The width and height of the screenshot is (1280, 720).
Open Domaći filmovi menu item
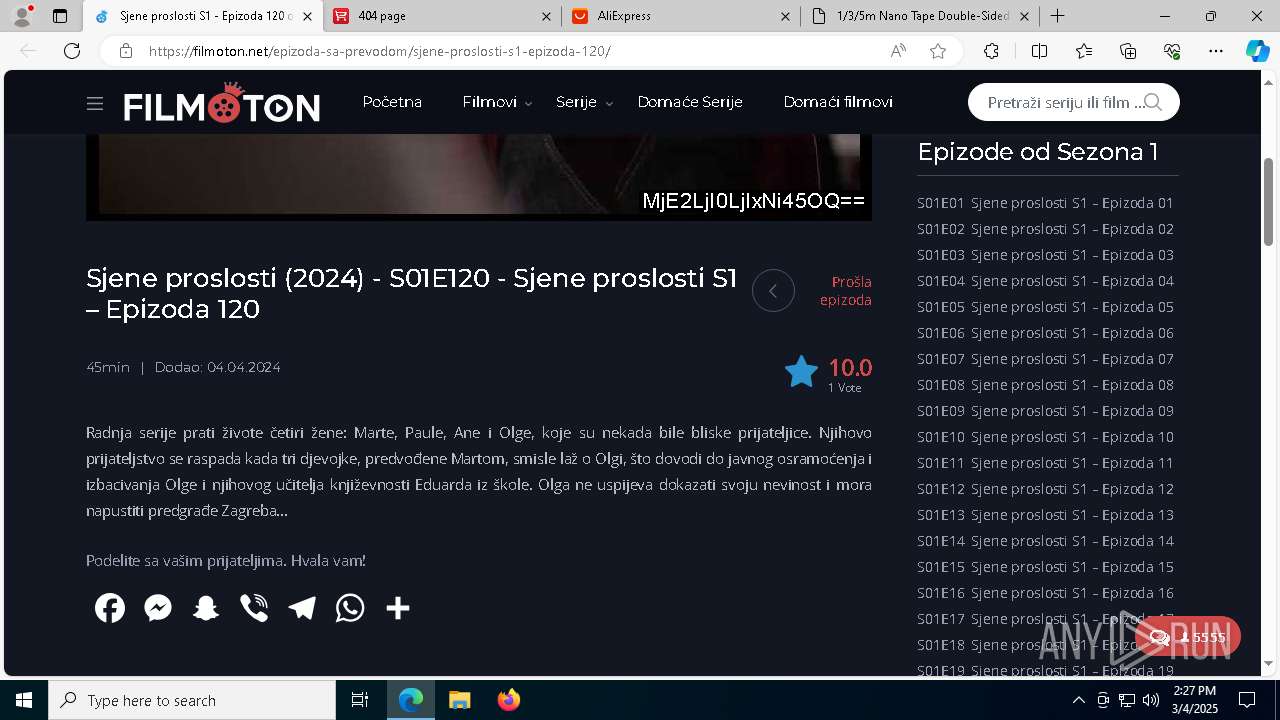[838, 102]
